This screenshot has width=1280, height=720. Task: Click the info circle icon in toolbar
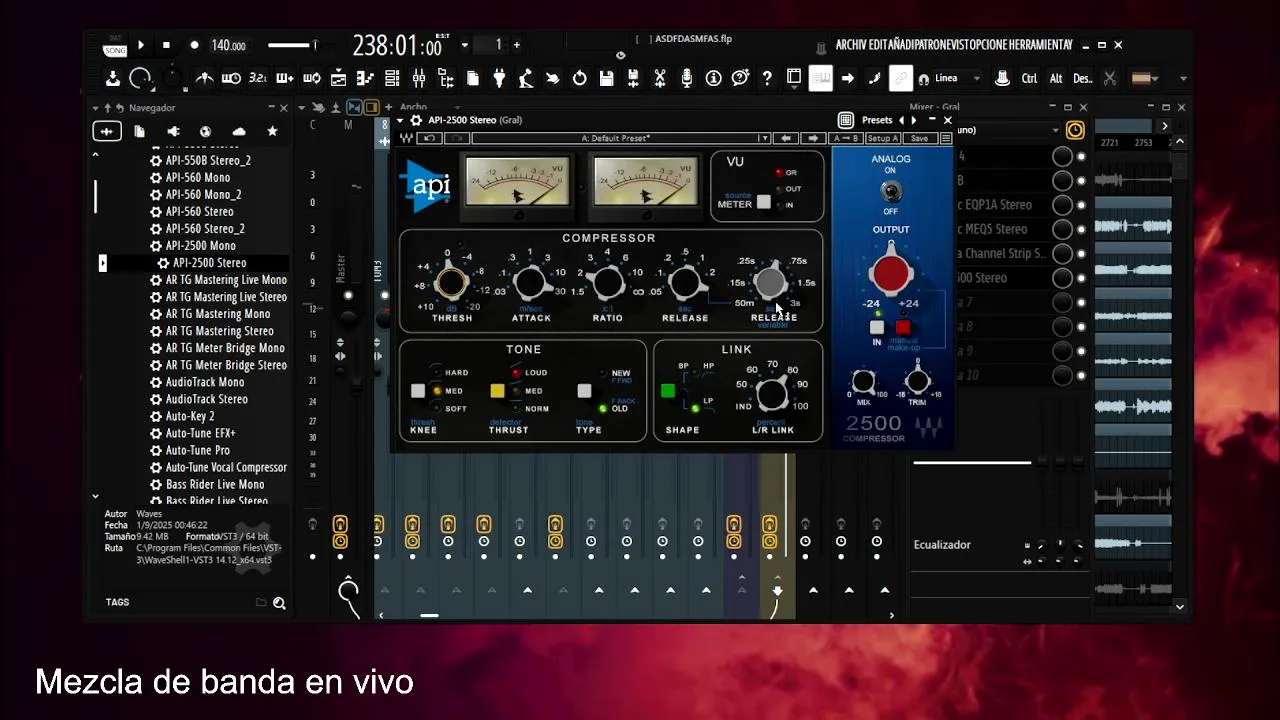pos(714,78)
